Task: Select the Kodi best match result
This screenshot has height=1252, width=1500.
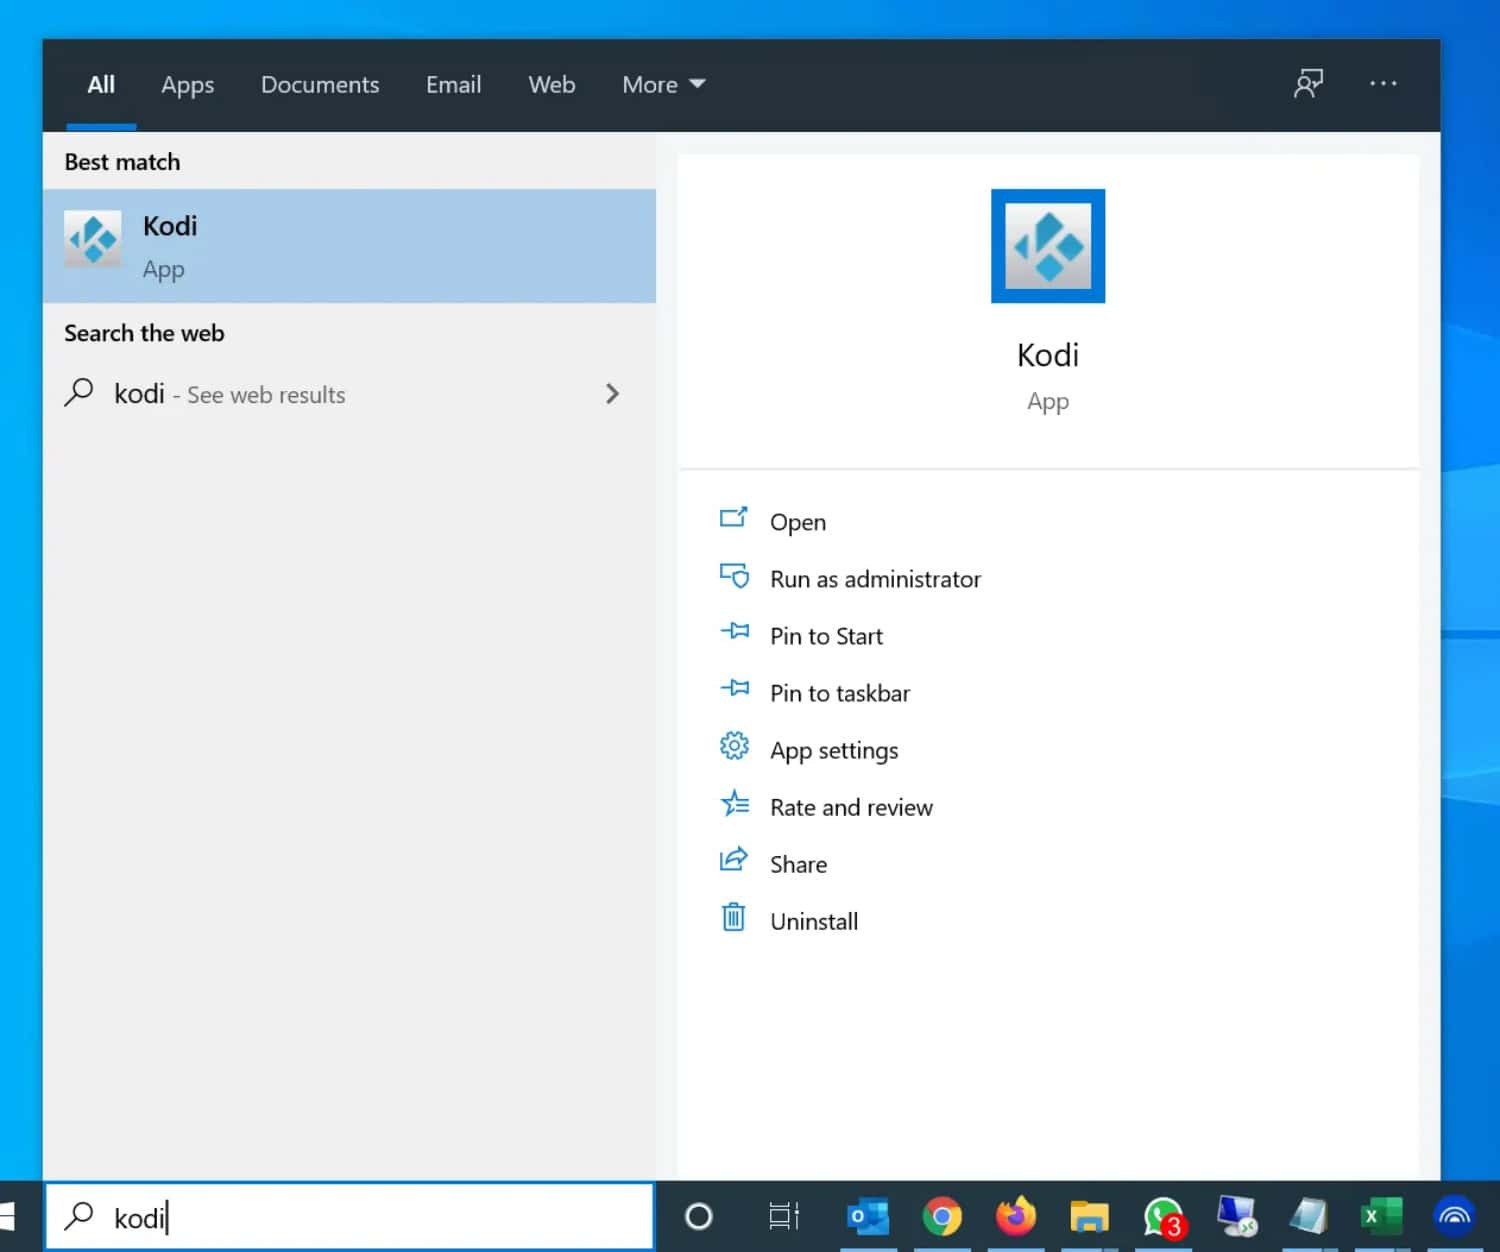Action: point(349,246)
